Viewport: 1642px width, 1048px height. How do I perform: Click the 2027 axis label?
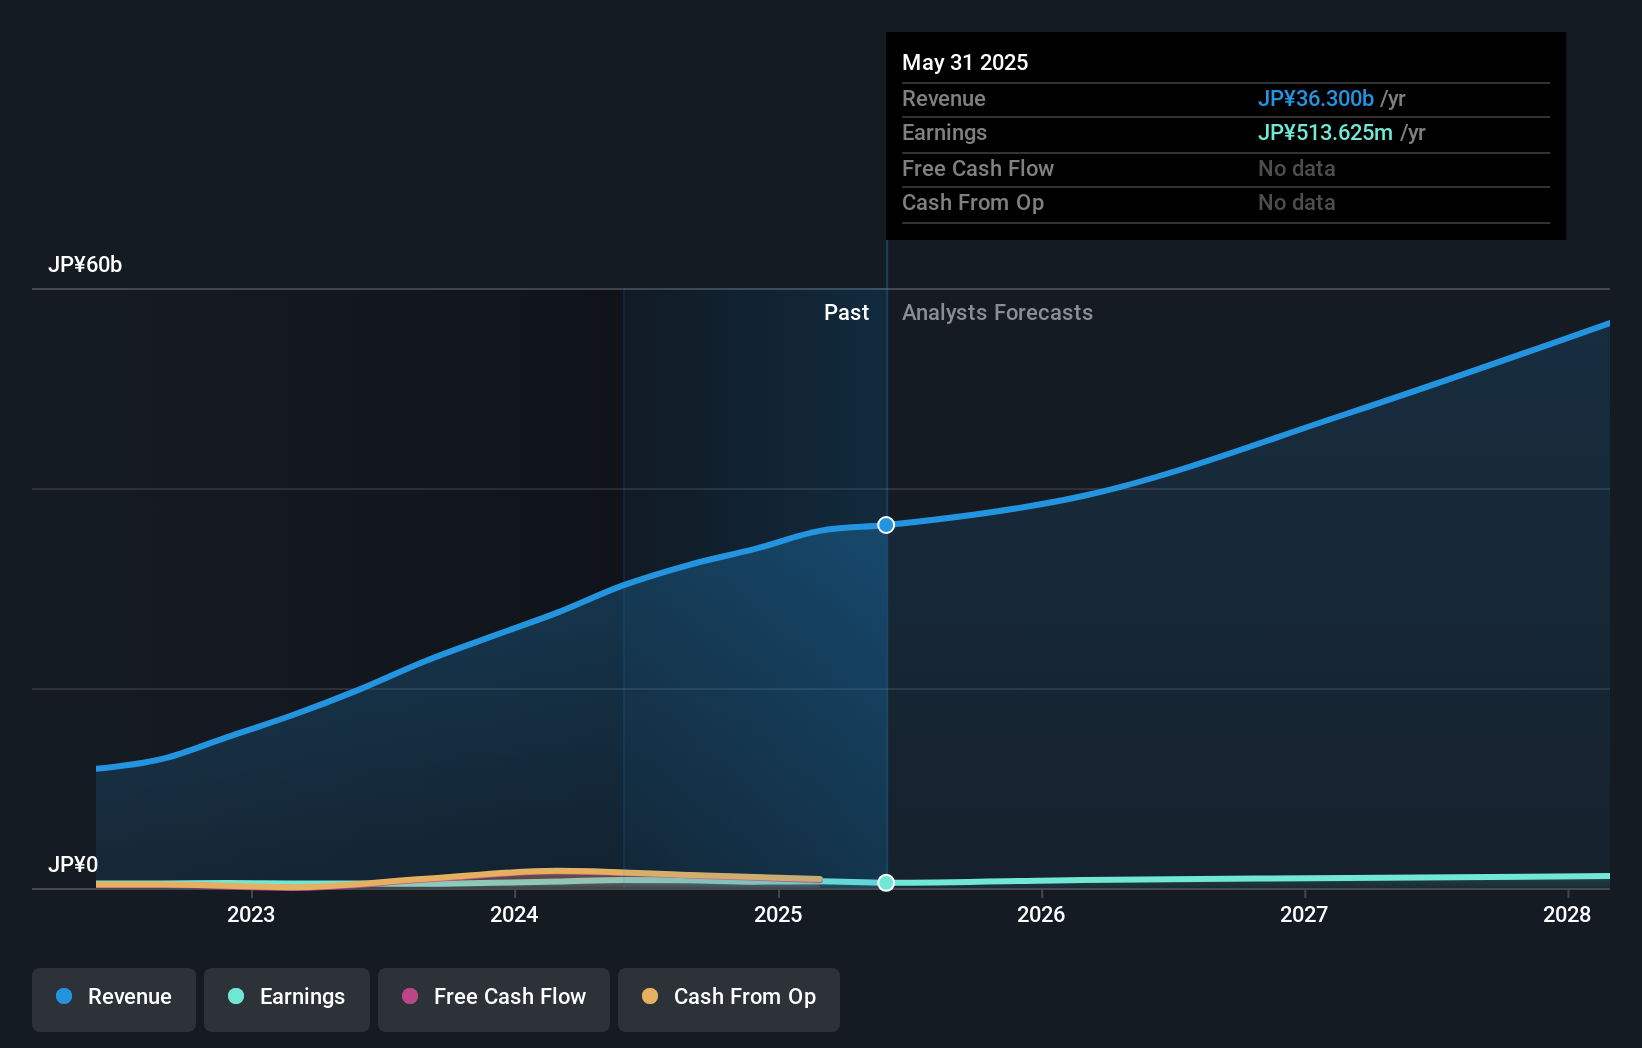pos(1304,914)
